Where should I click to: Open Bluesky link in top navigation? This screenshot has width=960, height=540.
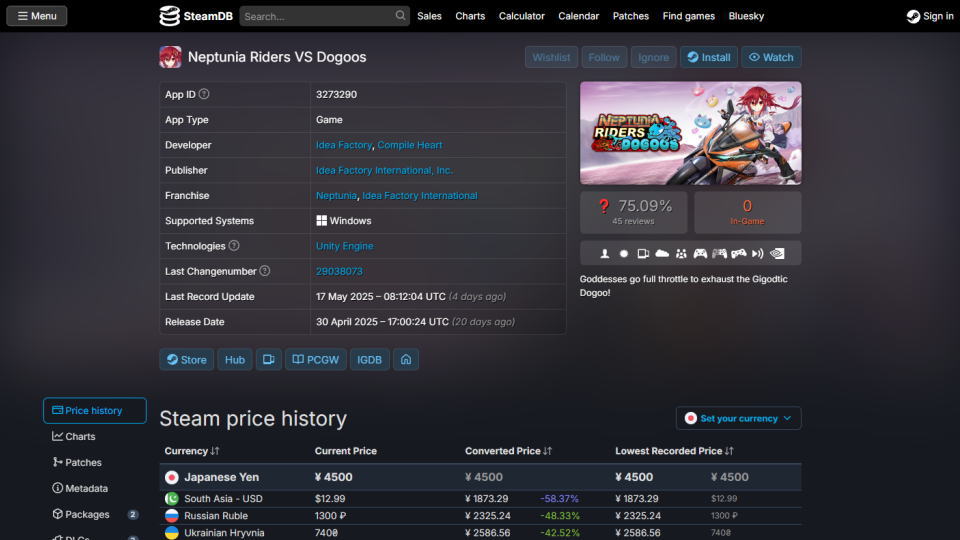[746, 16]
